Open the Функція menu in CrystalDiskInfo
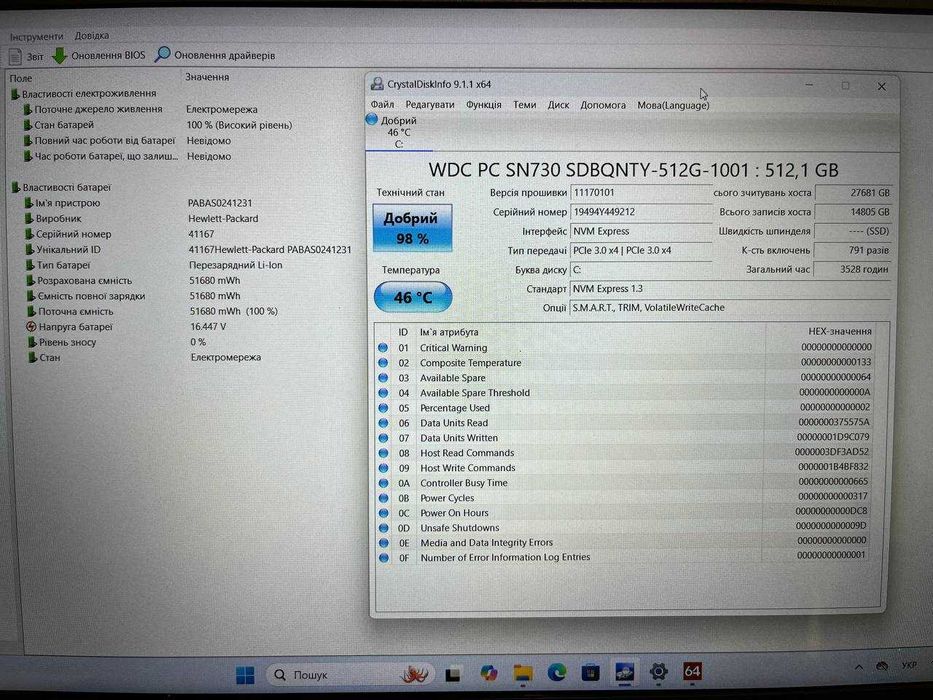 (x=483, y=105)
